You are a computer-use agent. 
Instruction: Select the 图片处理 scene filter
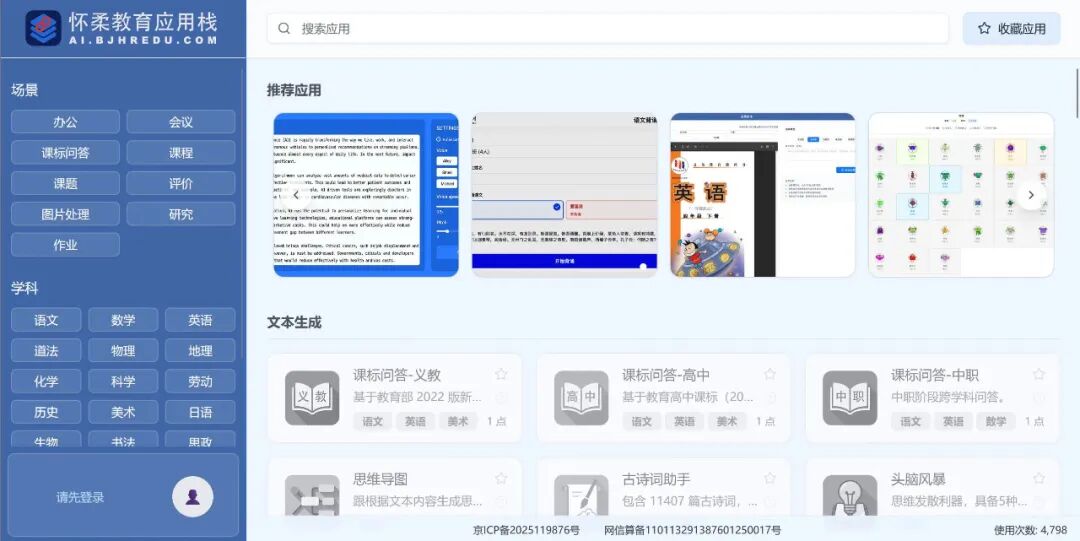(x=65, y=214)
